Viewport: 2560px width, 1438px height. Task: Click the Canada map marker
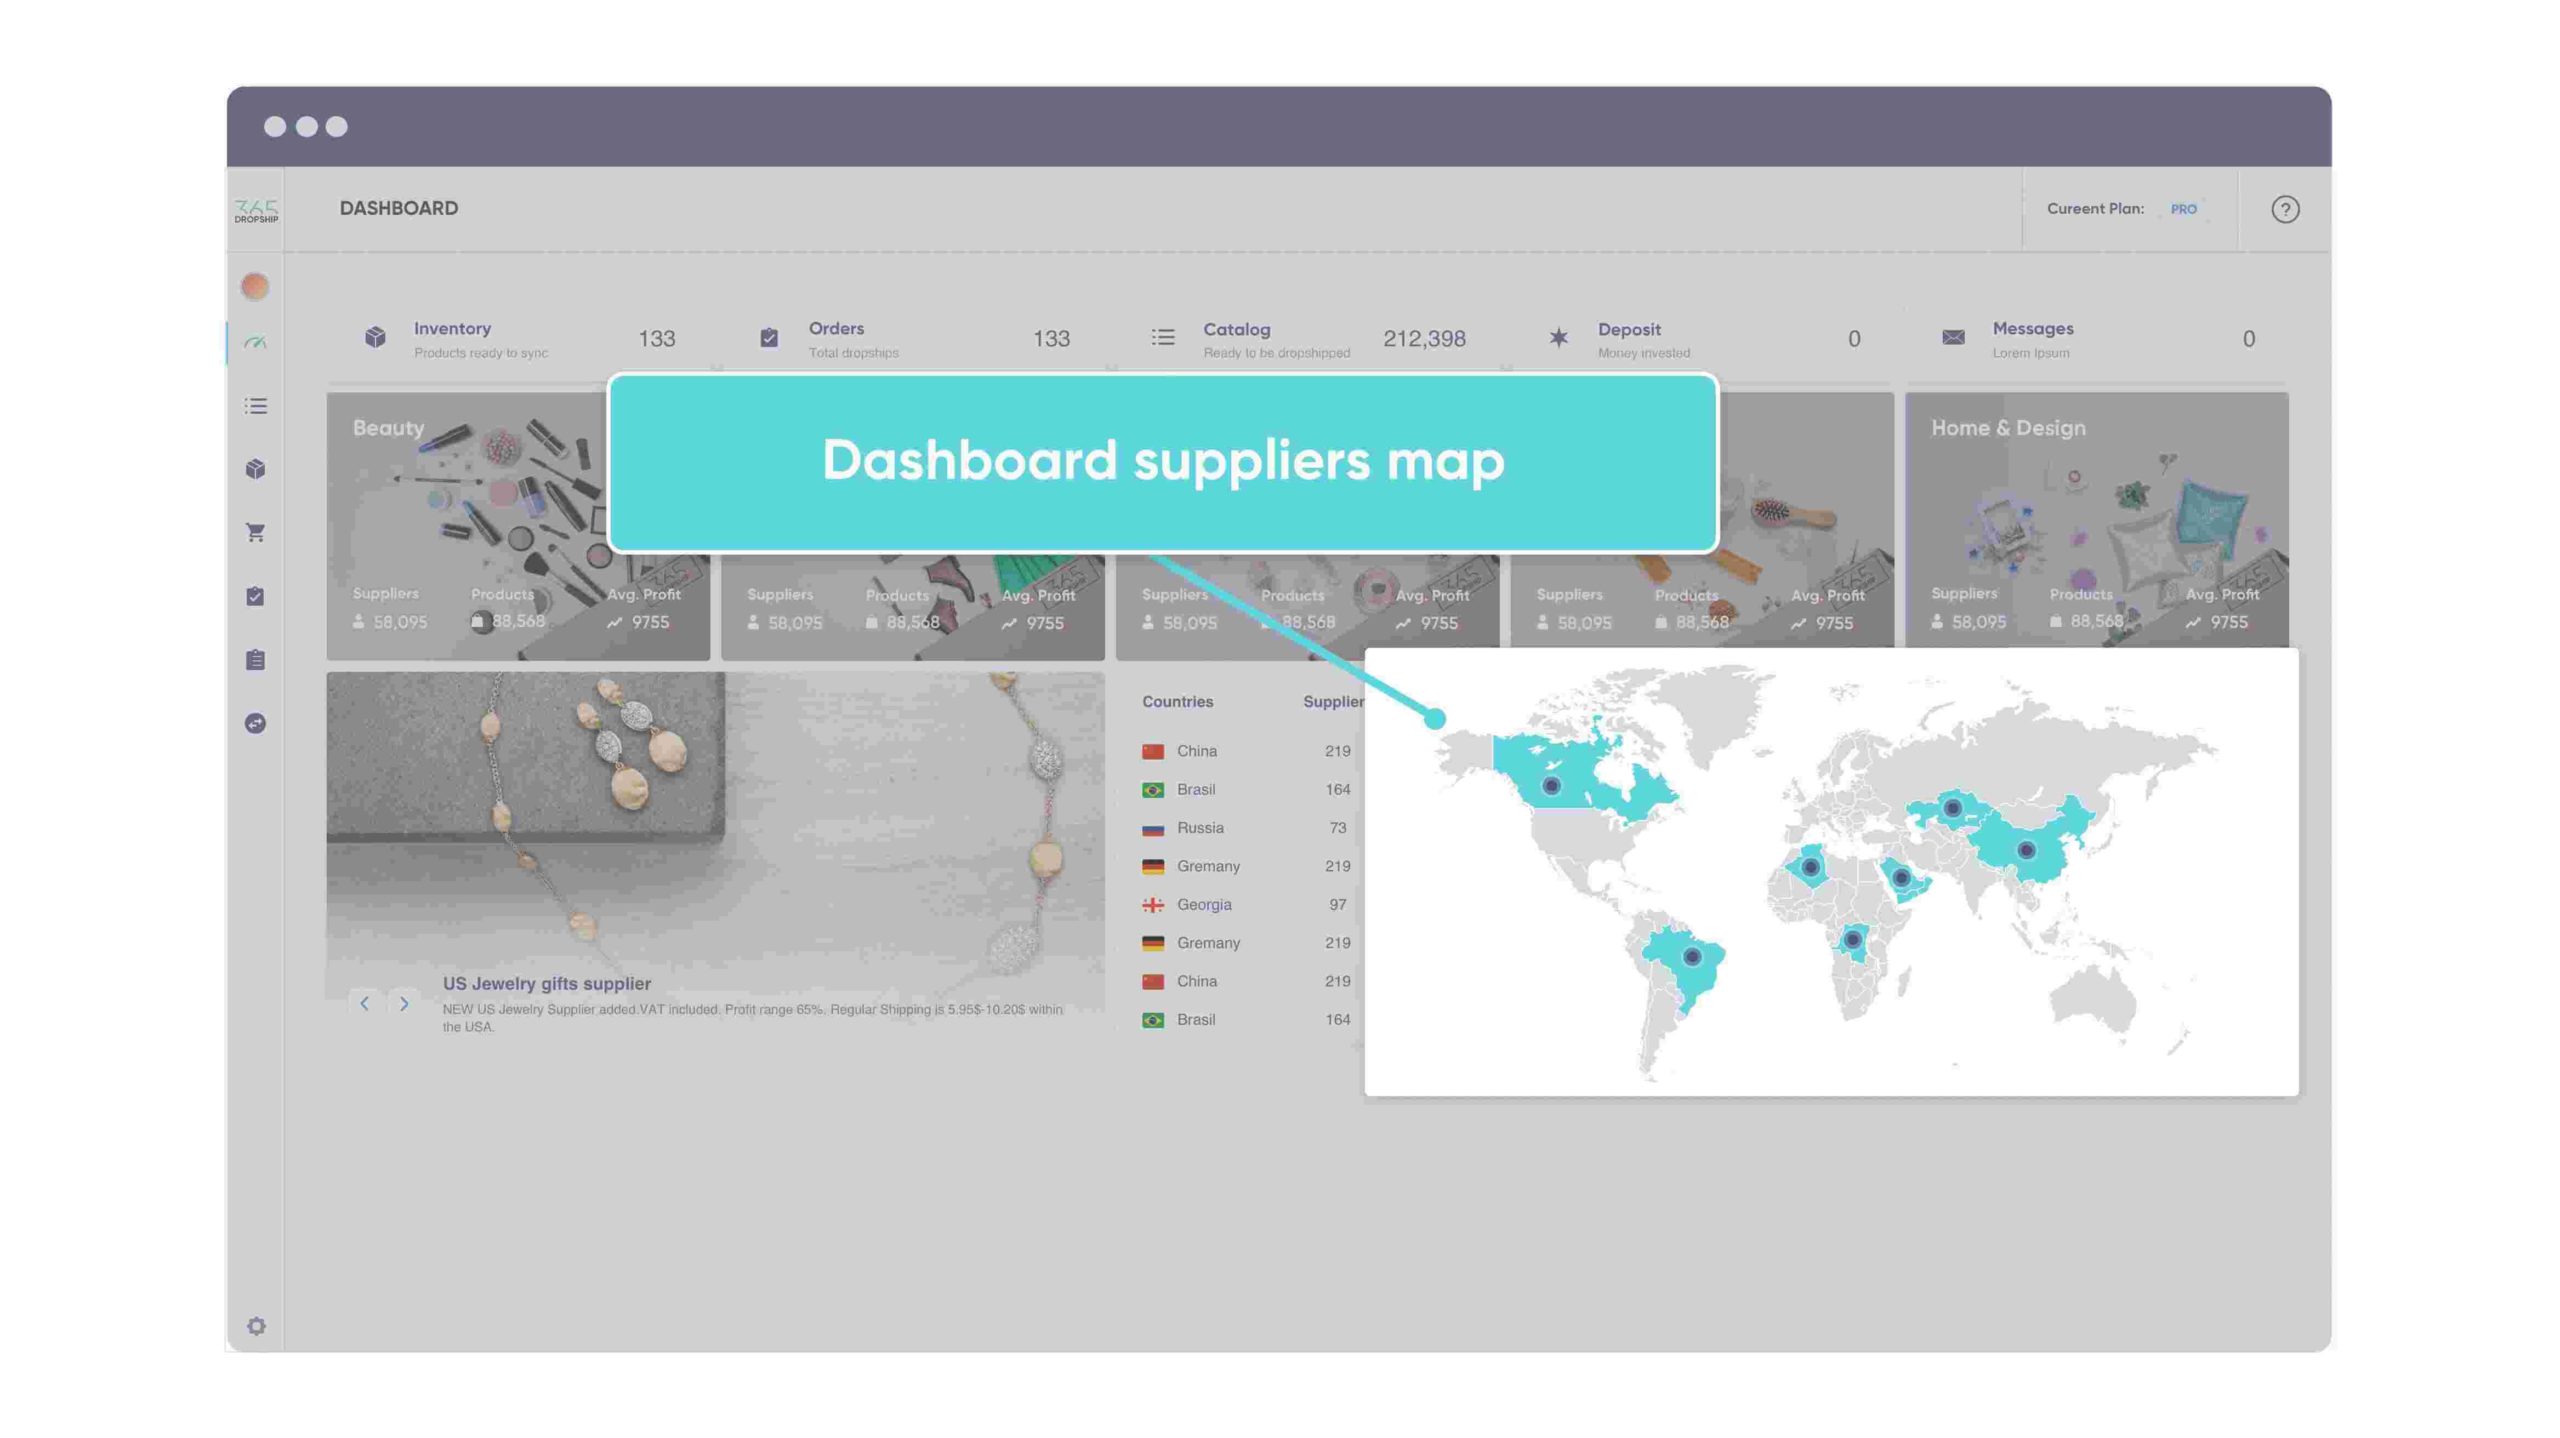(1551, 786)
